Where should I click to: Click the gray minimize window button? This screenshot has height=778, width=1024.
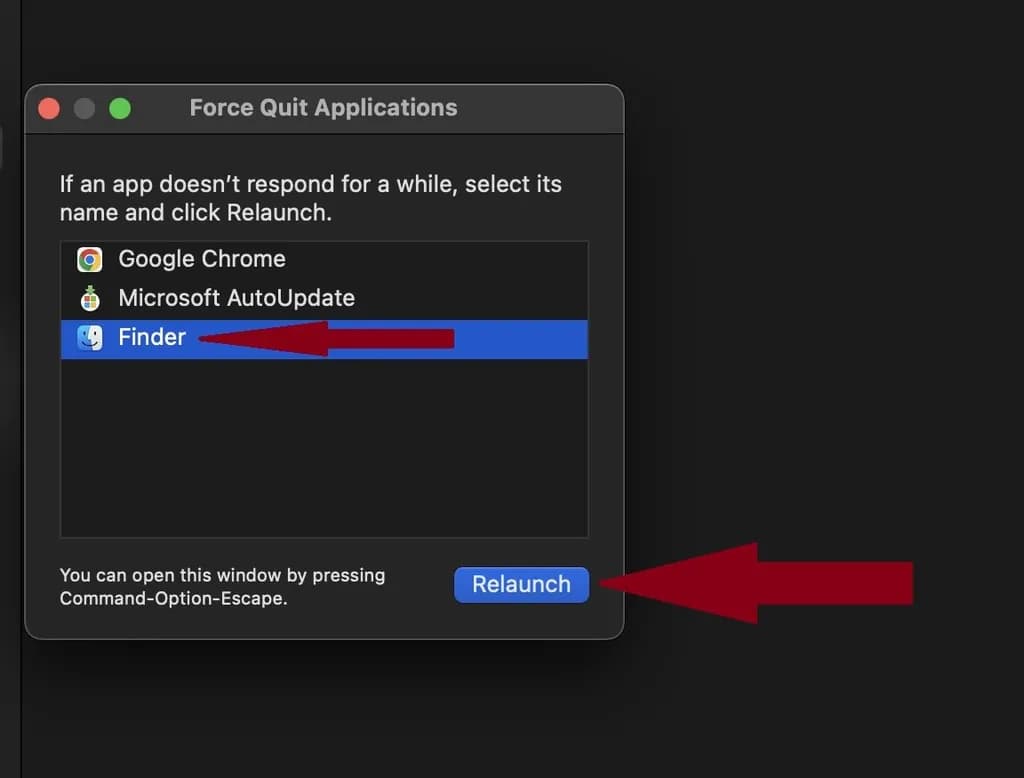(84, 109)
